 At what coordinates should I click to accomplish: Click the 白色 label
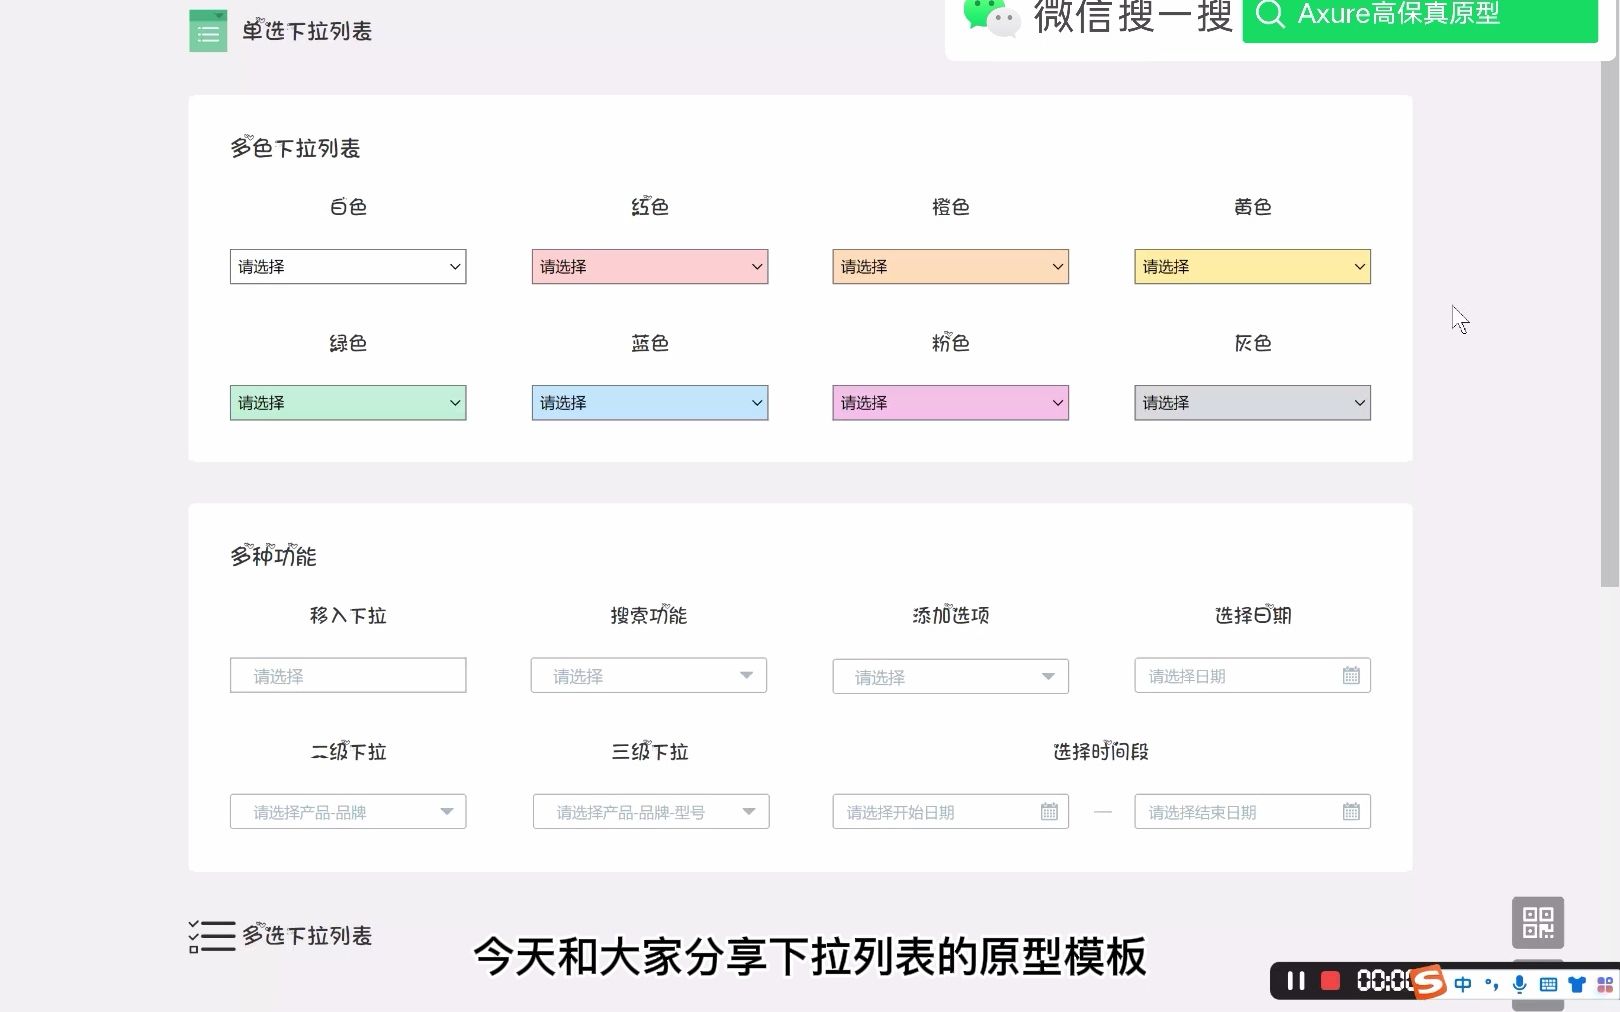tap(348, 207)
